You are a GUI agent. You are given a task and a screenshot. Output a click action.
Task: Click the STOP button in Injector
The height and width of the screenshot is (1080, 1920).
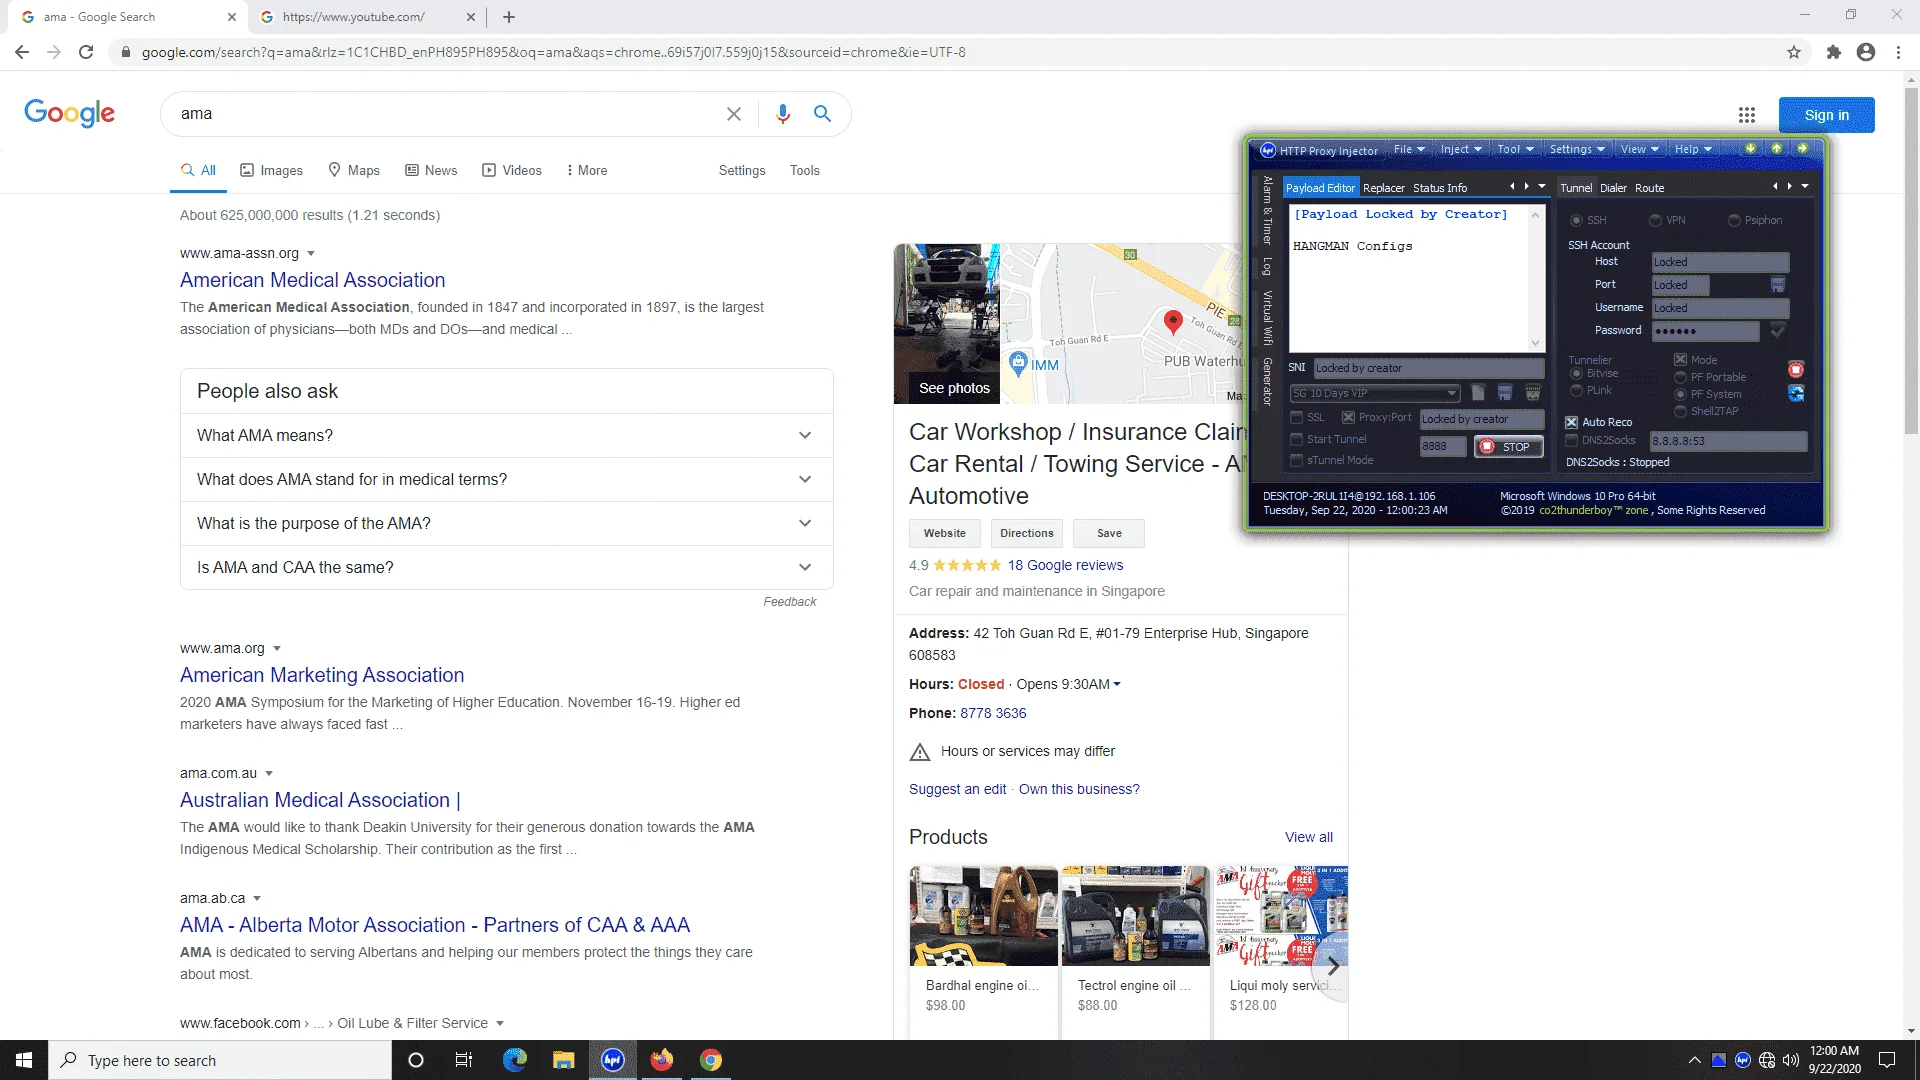(x=1509, y=447)
